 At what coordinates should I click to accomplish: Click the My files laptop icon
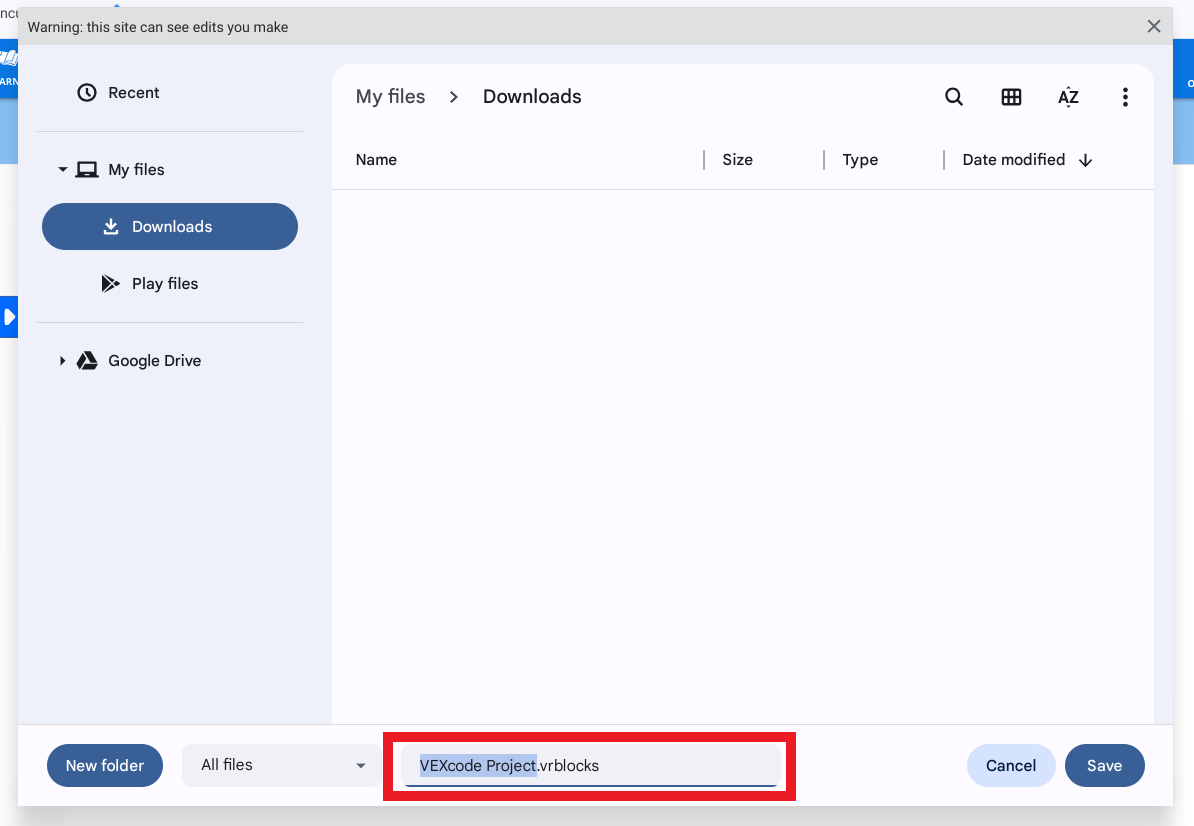coord(85,169)
